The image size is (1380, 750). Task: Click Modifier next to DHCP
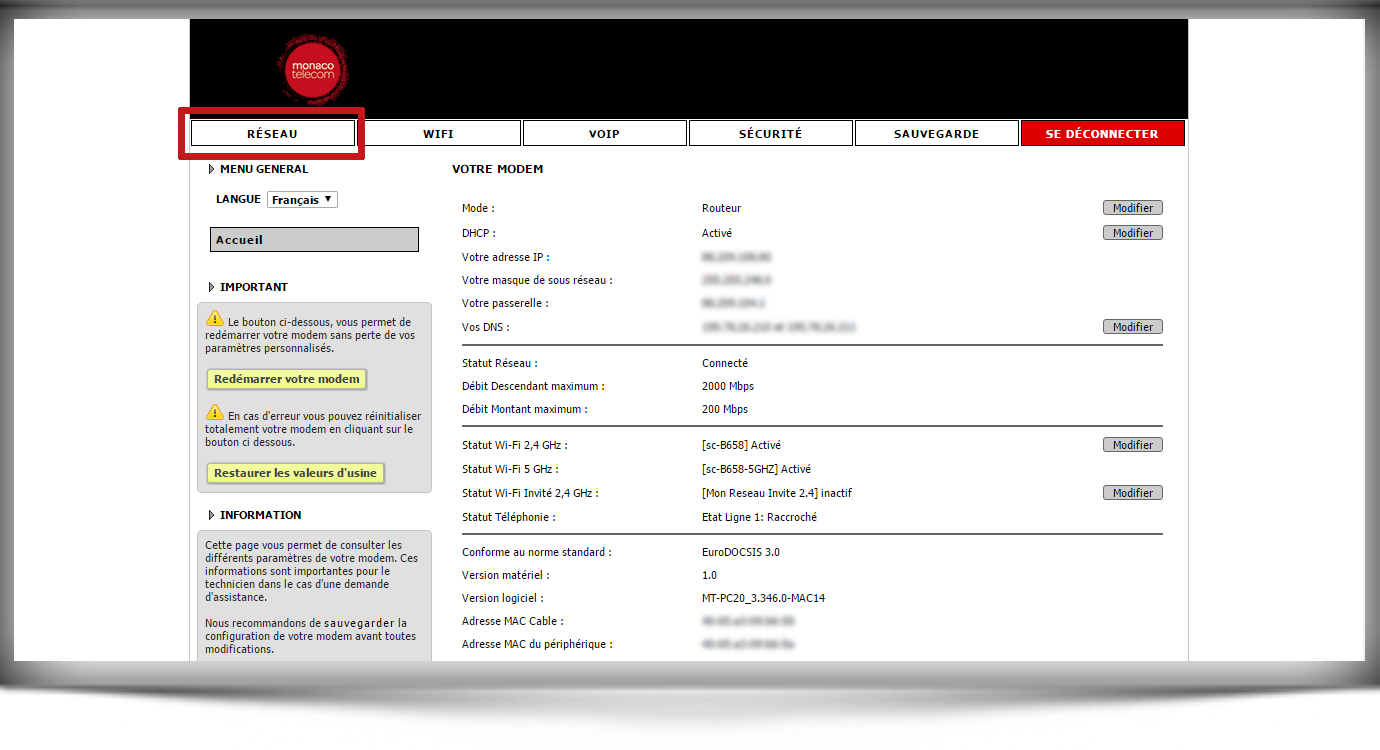1133,232
